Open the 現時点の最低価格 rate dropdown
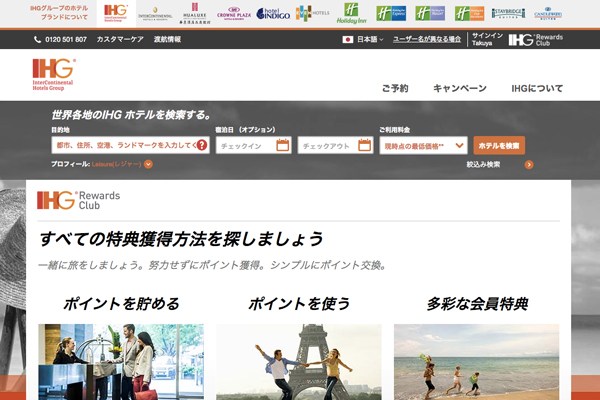The image size is (600, 400). 423,145
